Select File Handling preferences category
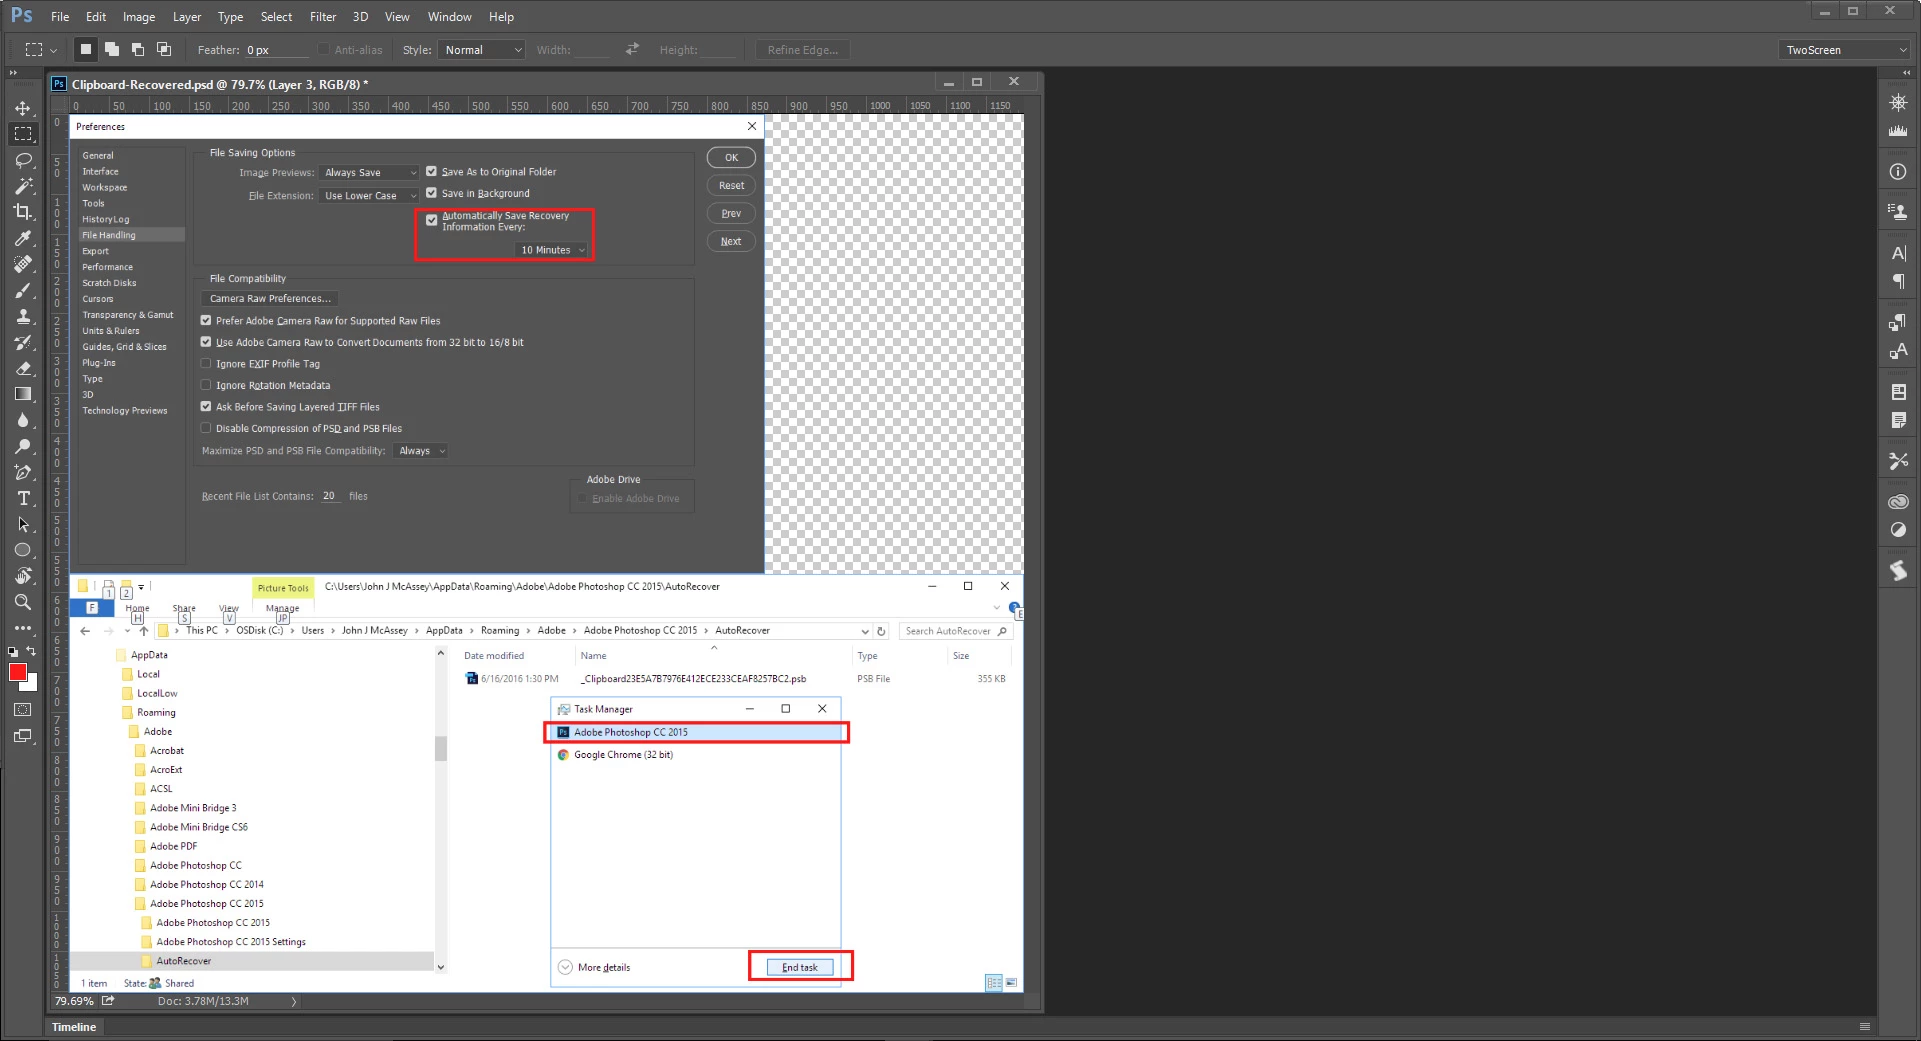Image resolution: width=1921 pixels, height=1041 pixels. pos(132,235)
